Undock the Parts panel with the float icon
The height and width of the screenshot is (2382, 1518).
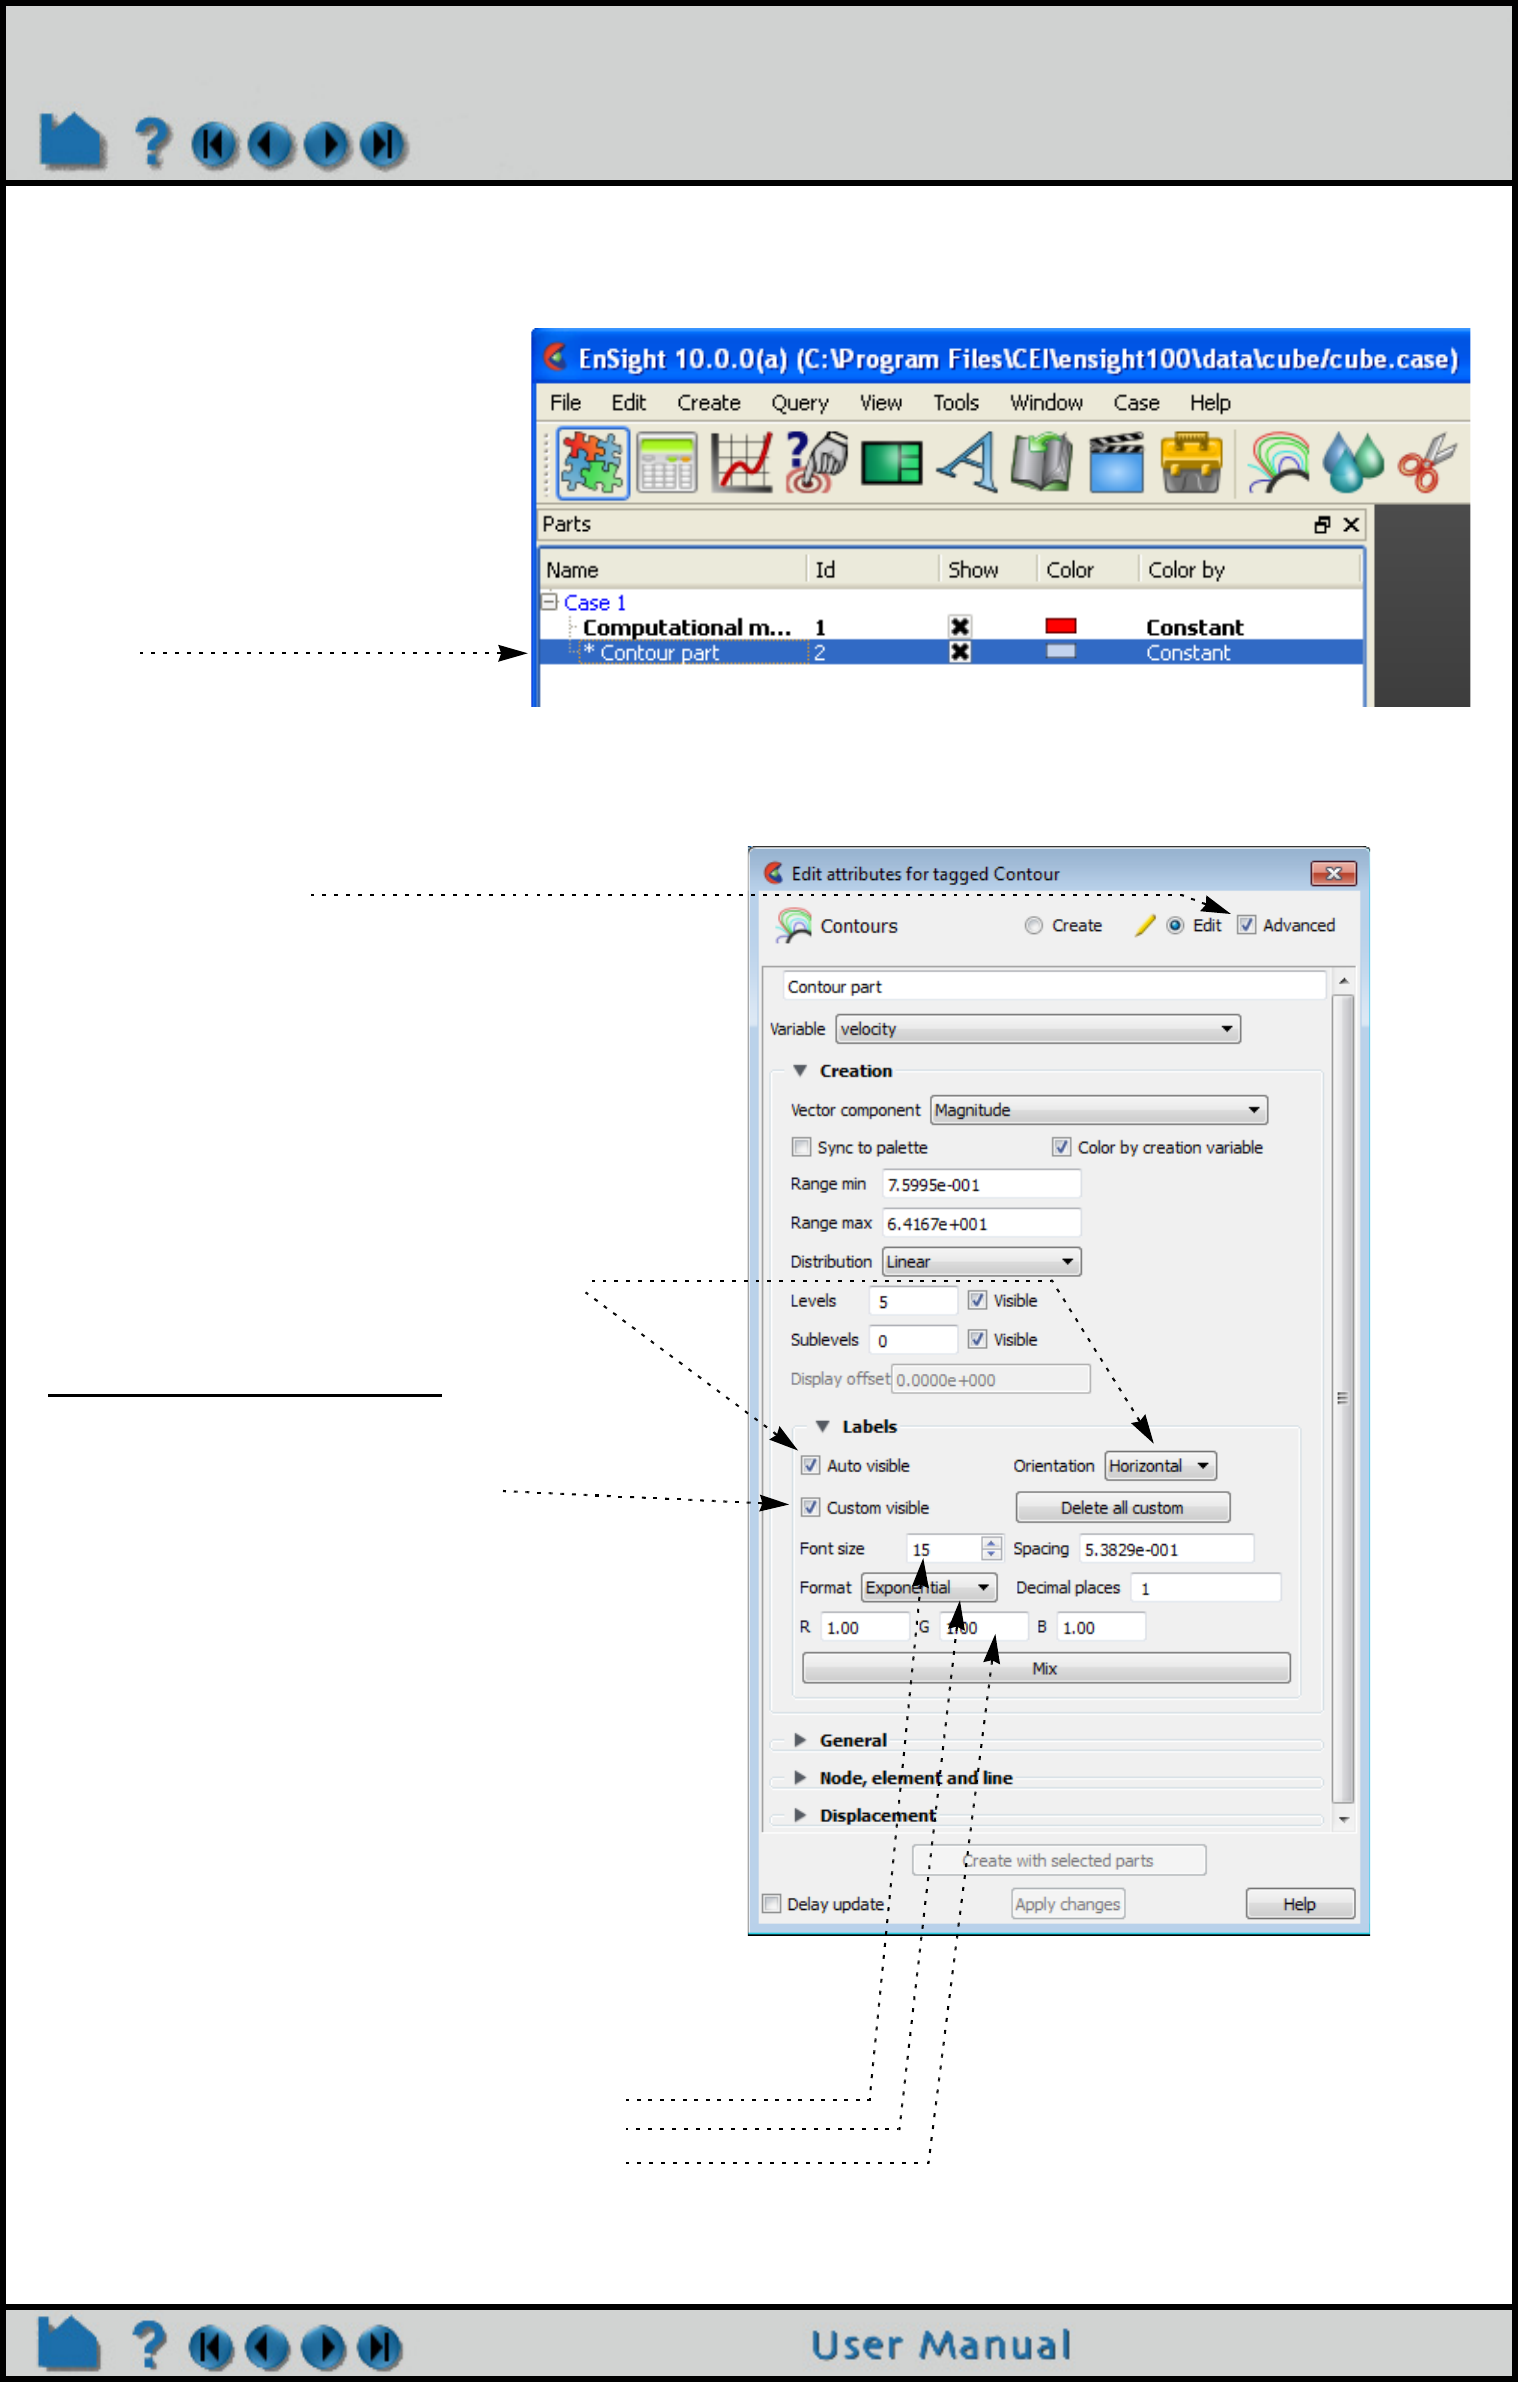click(1322, 525)
